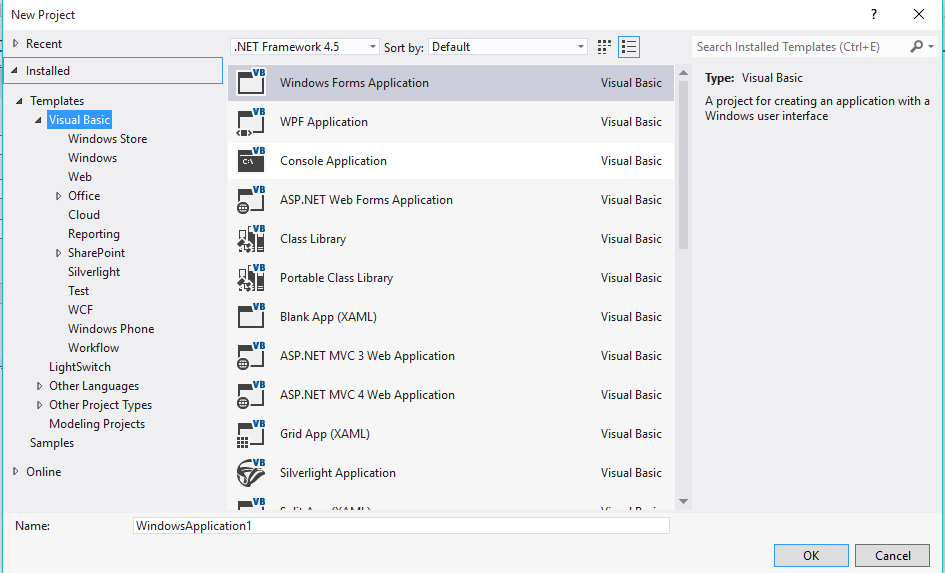Expand the SharePoint tree node

coord(58,253)
